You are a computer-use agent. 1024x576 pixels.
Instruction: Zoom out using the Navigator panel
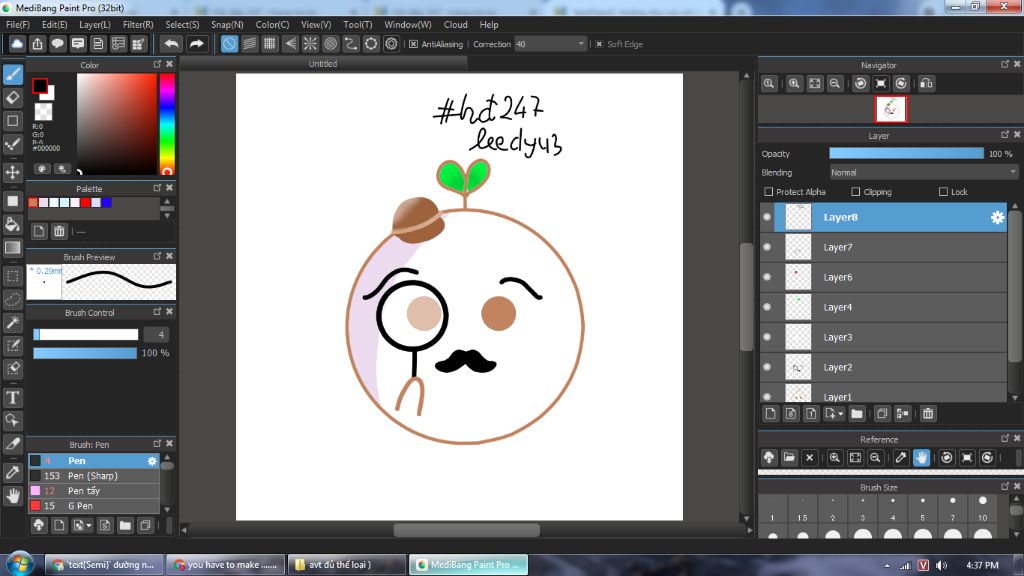[835, 84]
